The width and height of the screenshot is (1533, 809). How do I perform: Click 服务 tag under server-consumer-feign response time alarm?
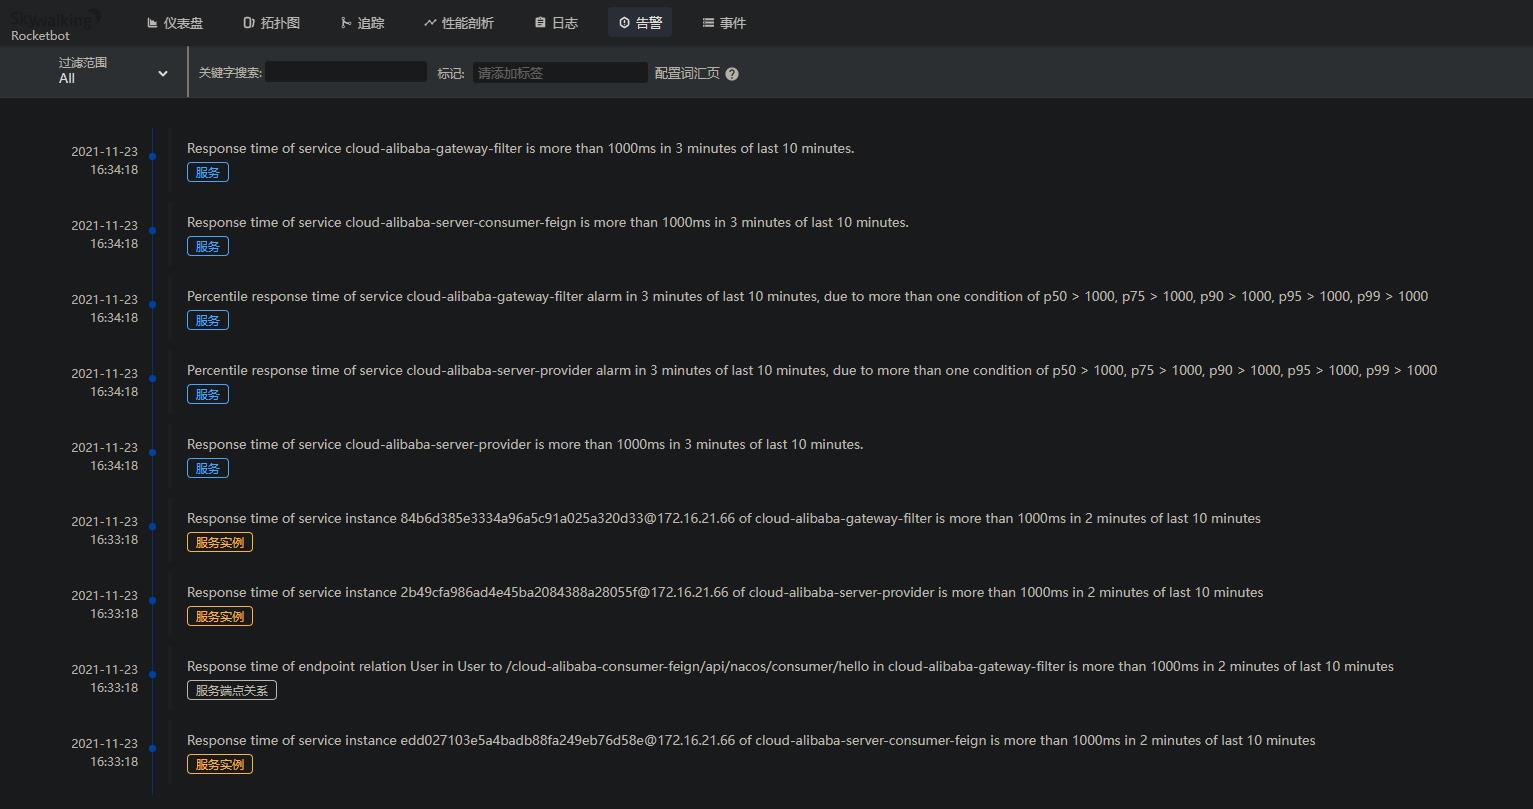click(x=208, y=246)
